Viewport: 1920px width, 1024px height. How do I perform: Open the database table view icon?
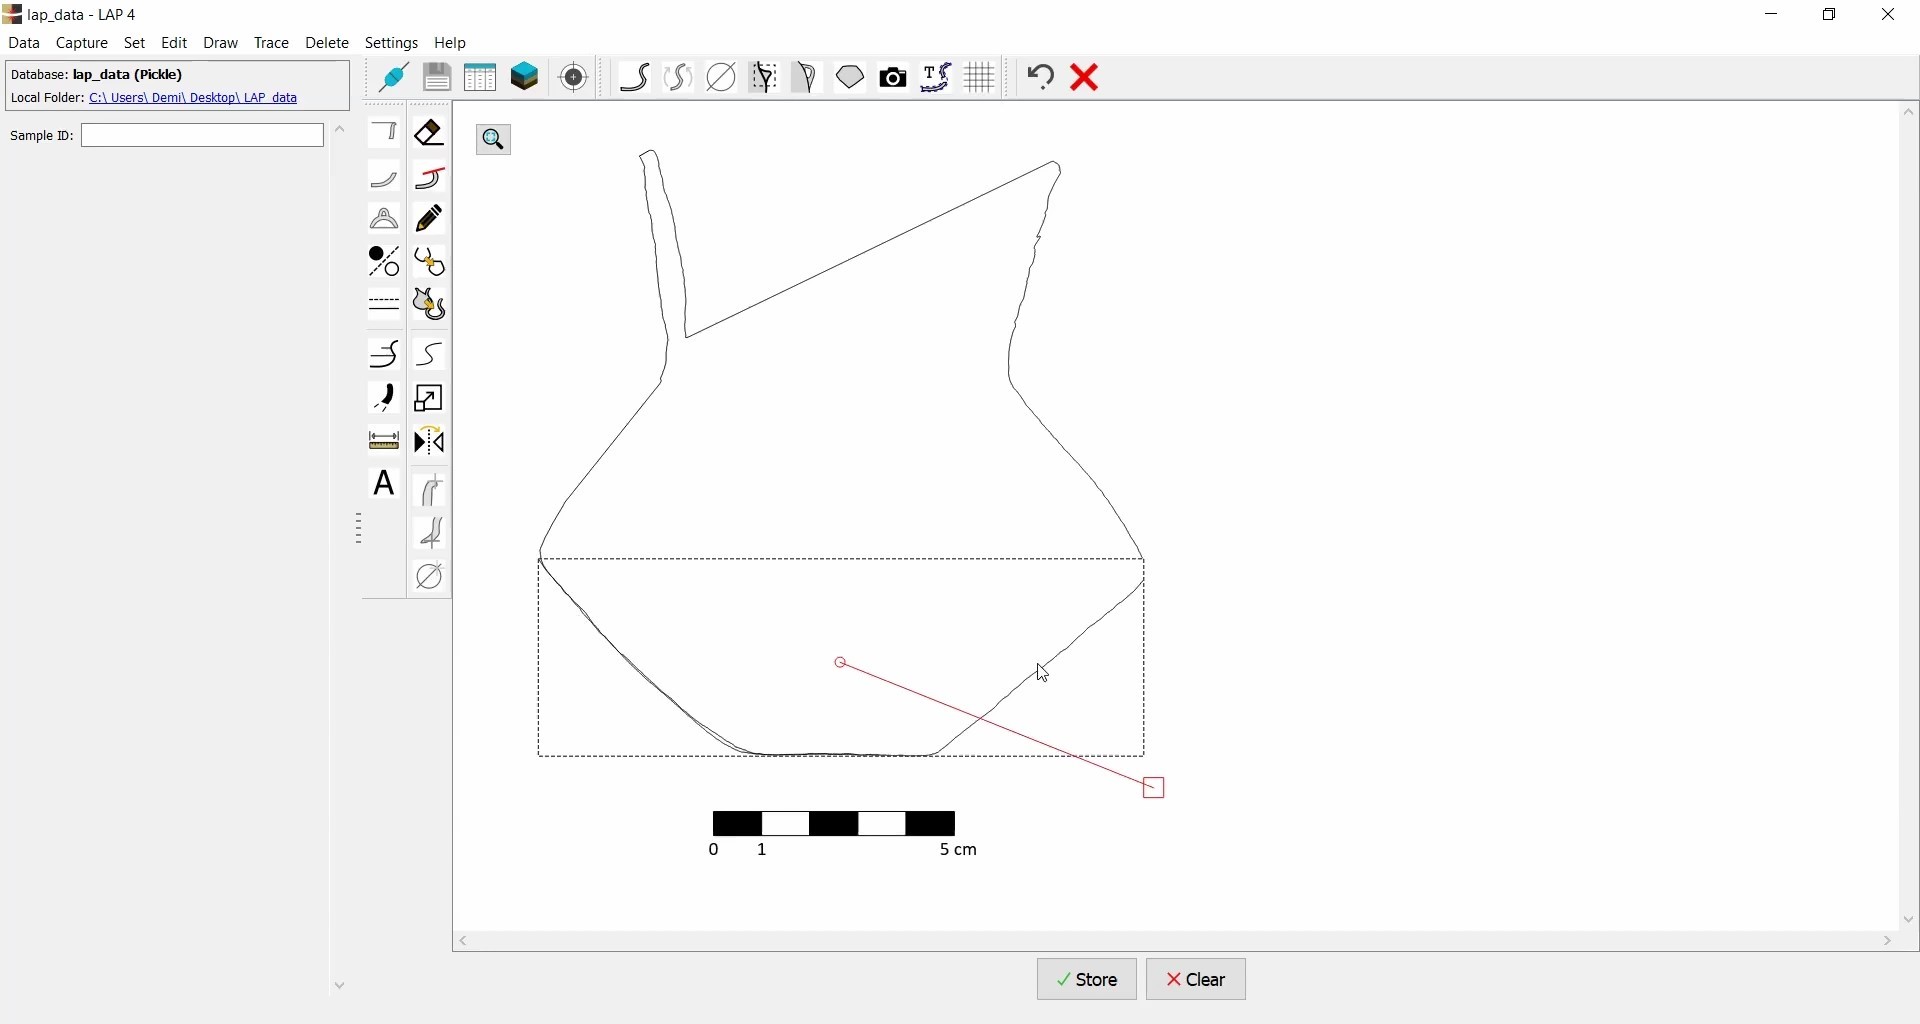(481, 78)
